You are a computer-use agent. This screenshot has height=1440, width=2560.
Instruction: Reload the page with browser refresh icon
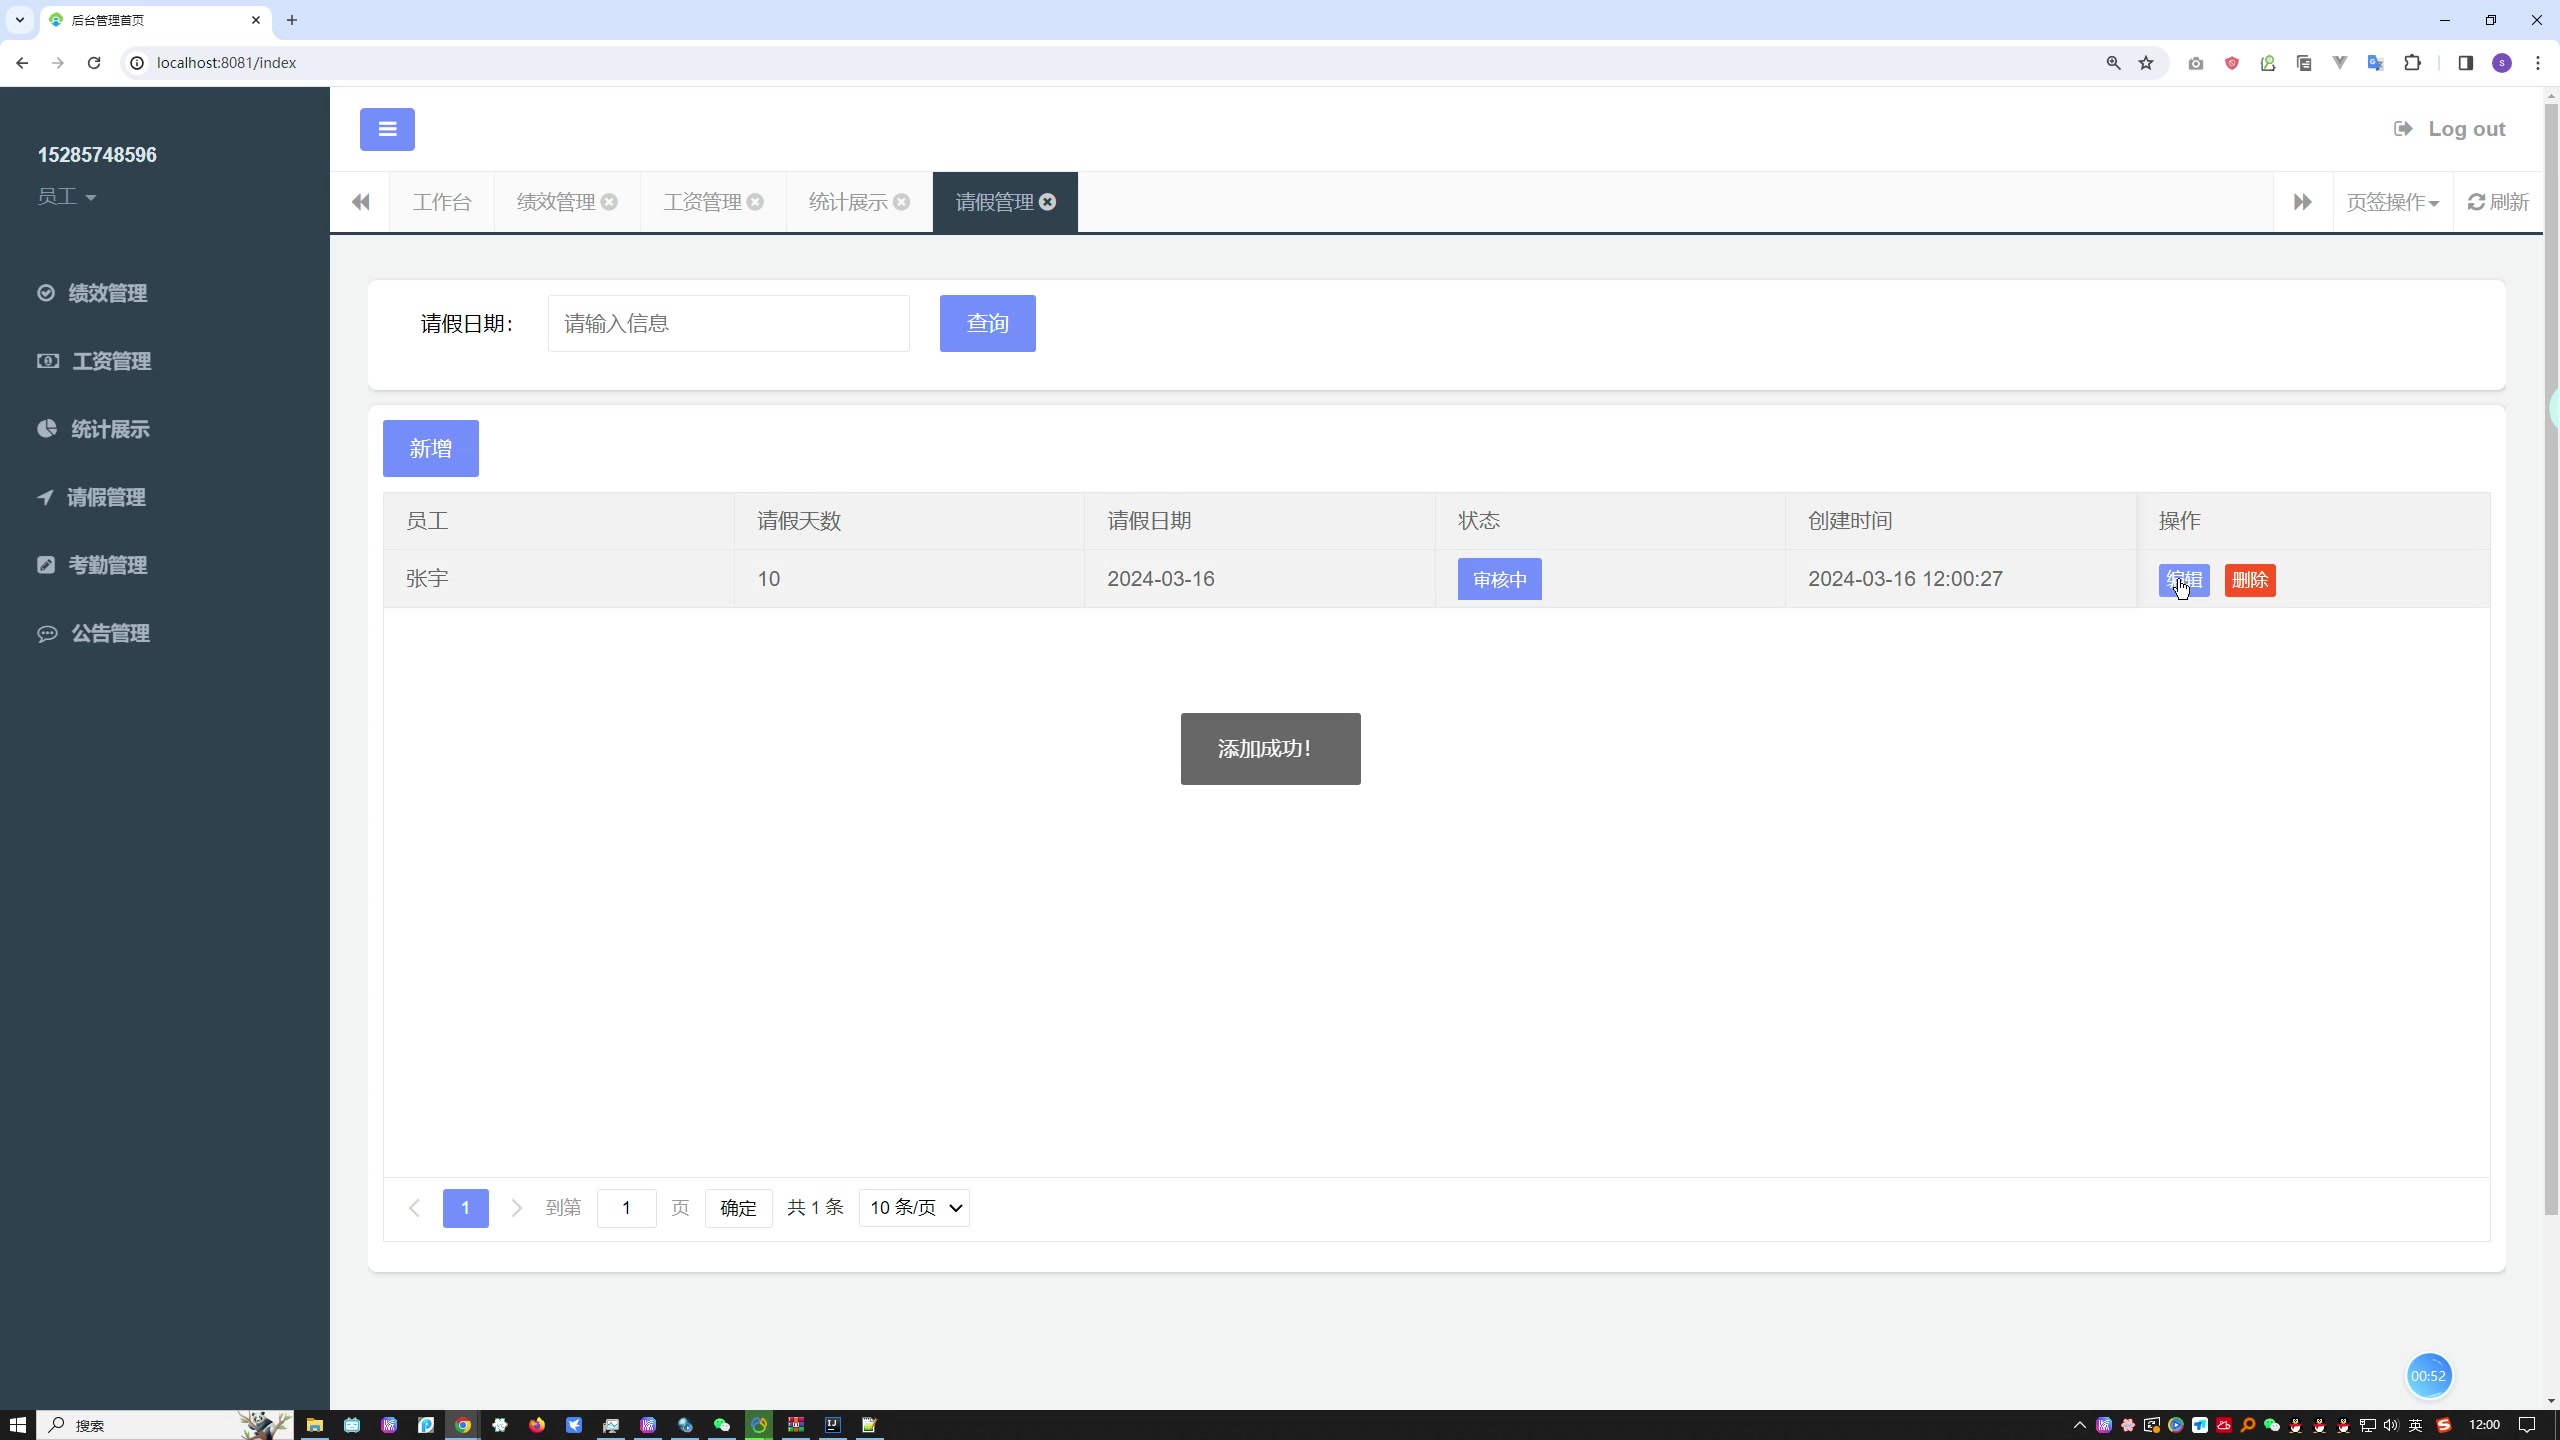click(94, 63)
